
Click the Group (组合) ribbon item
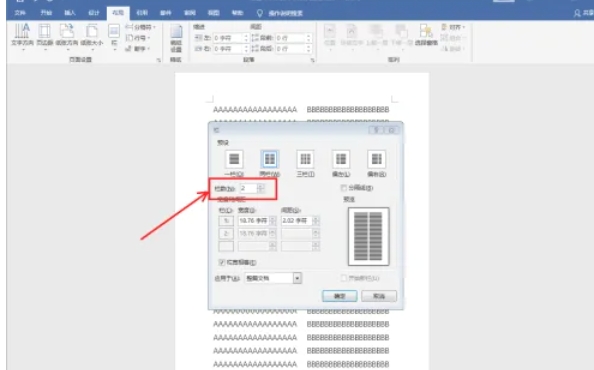(x=453, y=37)
